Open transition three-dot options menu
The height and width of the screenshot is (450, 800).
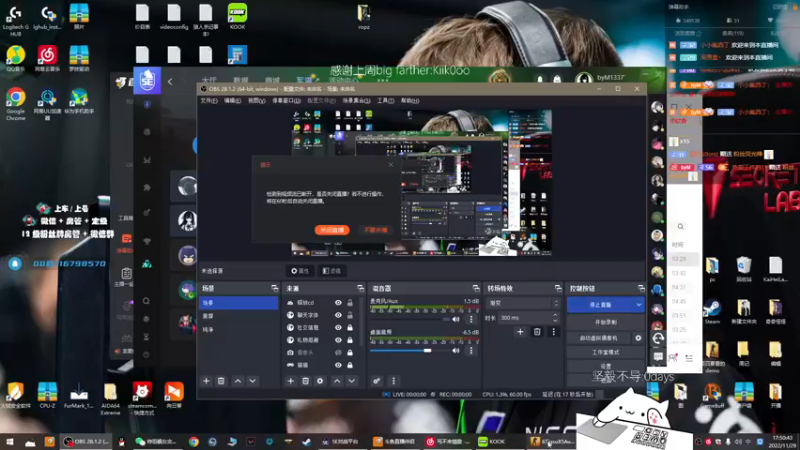(x=554, y=332)
